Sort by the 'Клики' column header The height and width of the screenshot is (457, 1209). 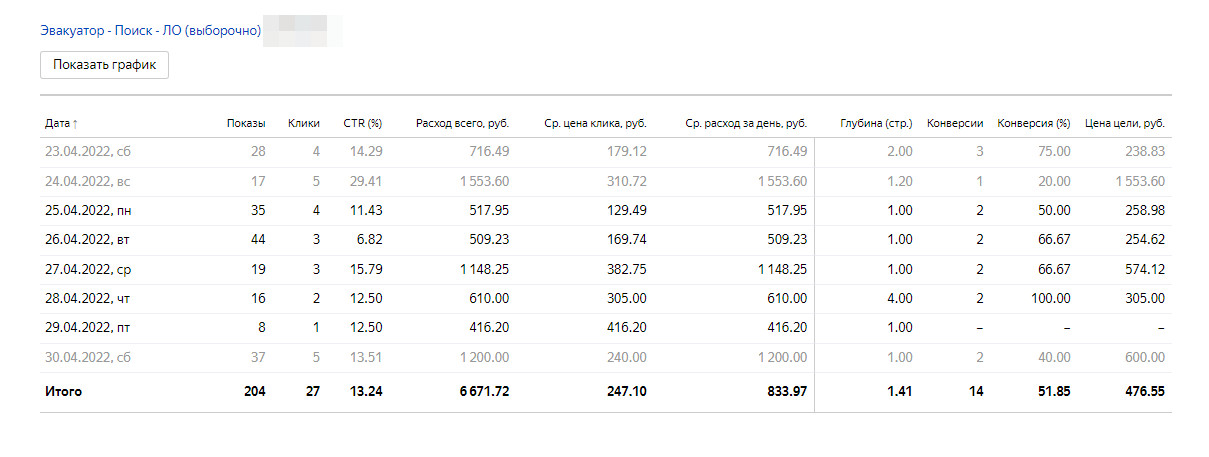[303, 123]
